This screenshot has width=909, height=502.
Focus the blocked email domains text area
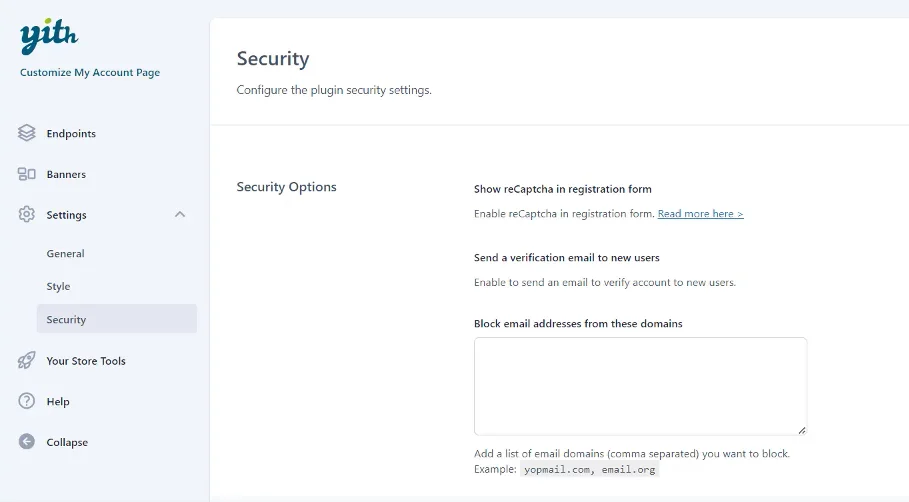click(x=640, y=385)
